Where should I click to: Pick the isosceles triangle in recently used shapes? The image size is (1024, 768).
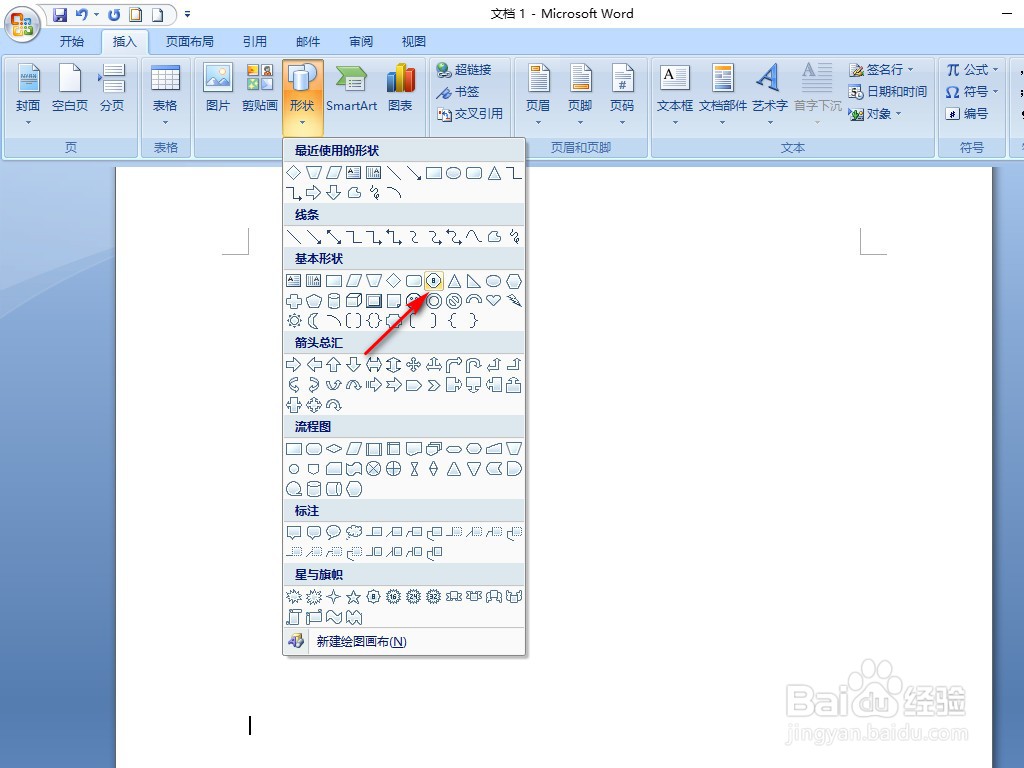[494, 172]
